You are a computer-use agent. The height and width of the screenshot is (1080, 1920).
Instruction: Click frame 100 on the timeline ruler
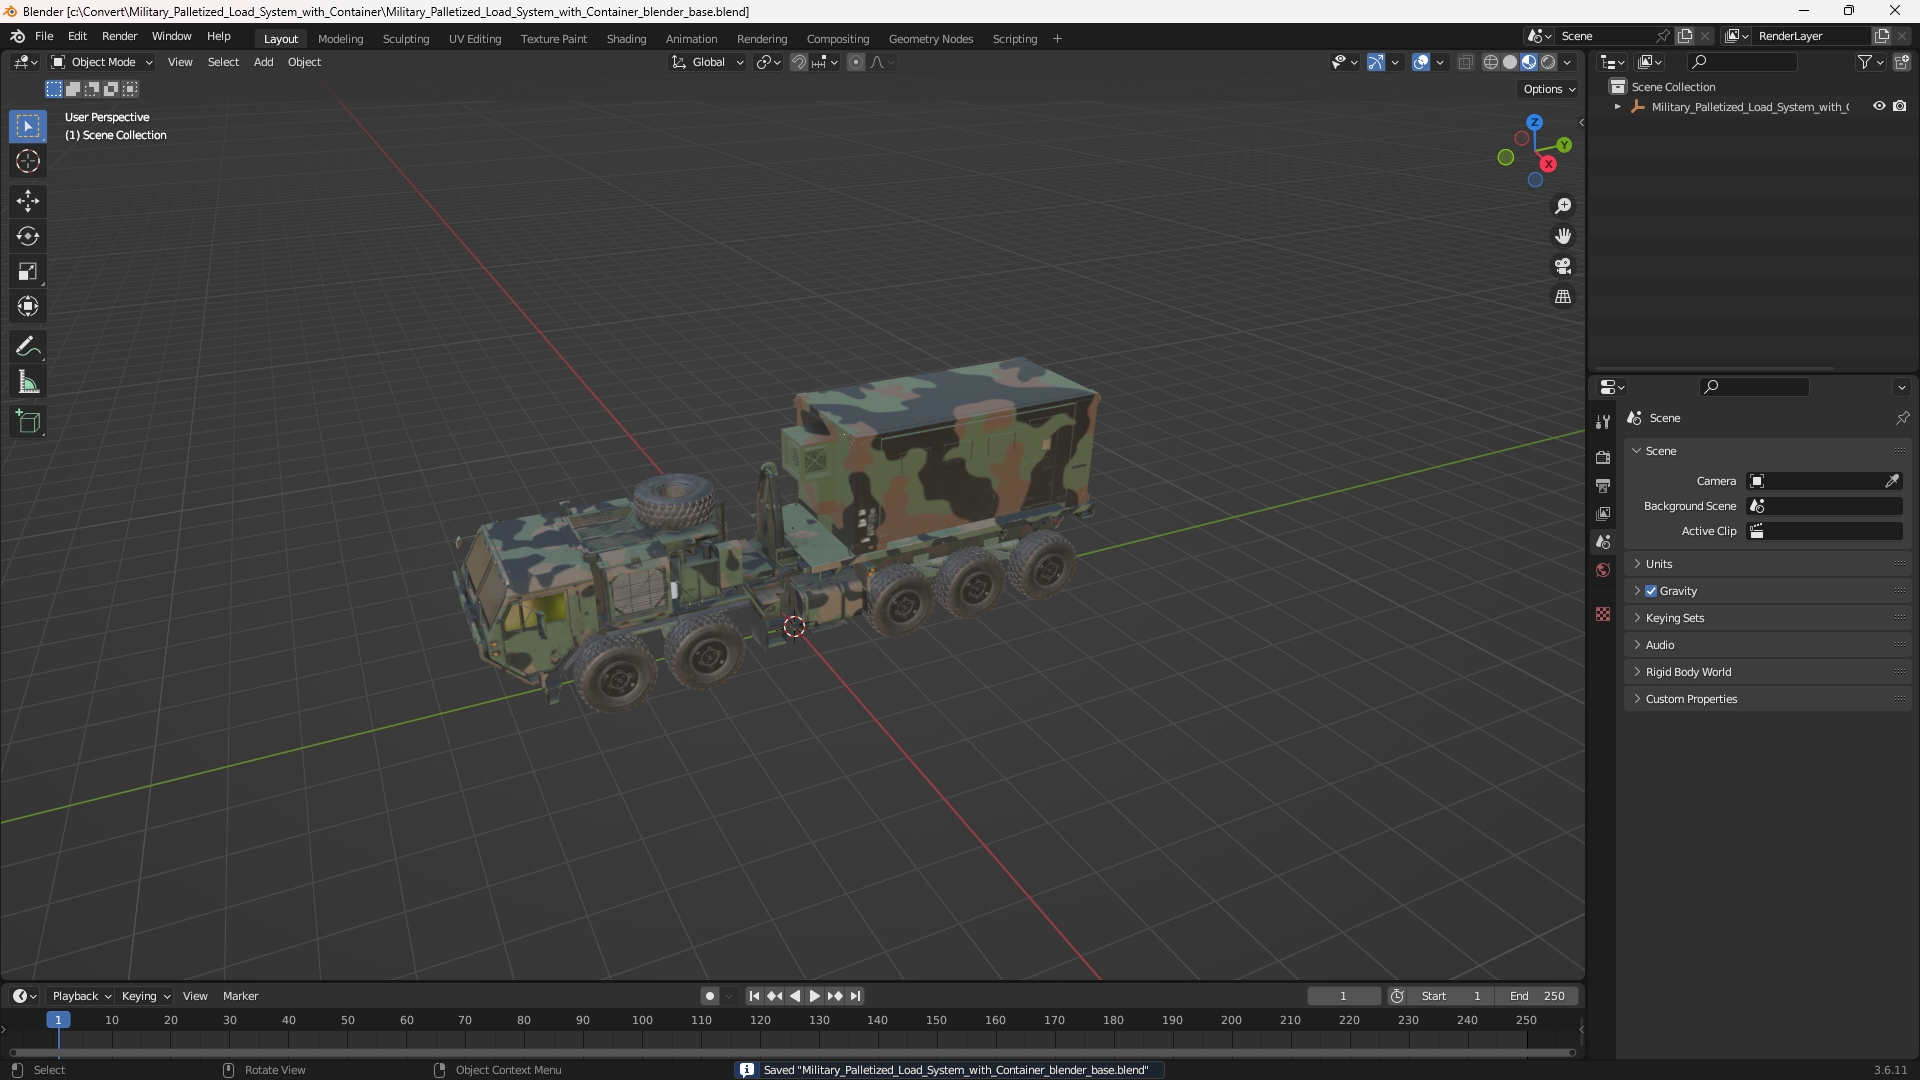pos(642,1020)
